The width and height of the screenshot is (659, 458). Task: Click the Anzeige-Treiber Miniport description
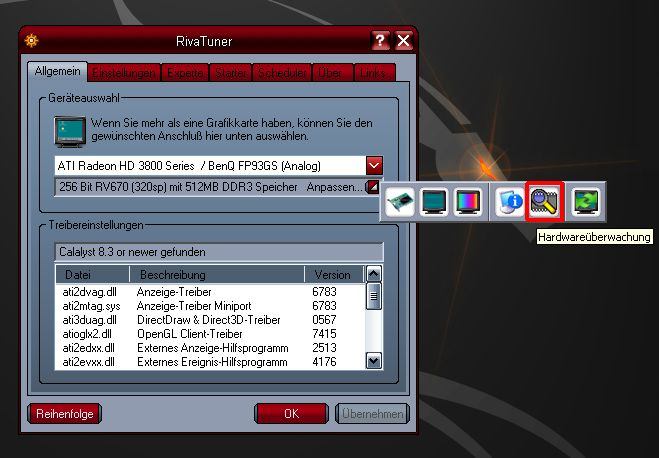194,306
